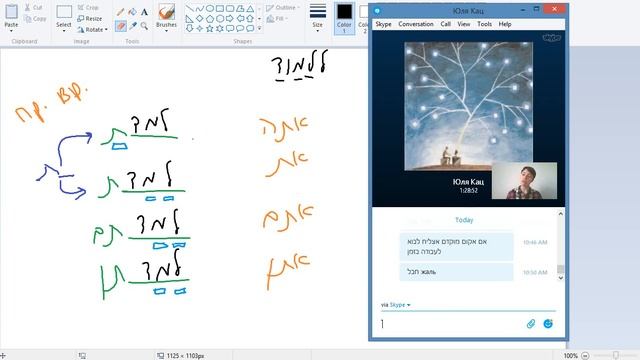Open the emoticon picker in Skype
Viewport: 640px width, 360px height.
point(548,324)
